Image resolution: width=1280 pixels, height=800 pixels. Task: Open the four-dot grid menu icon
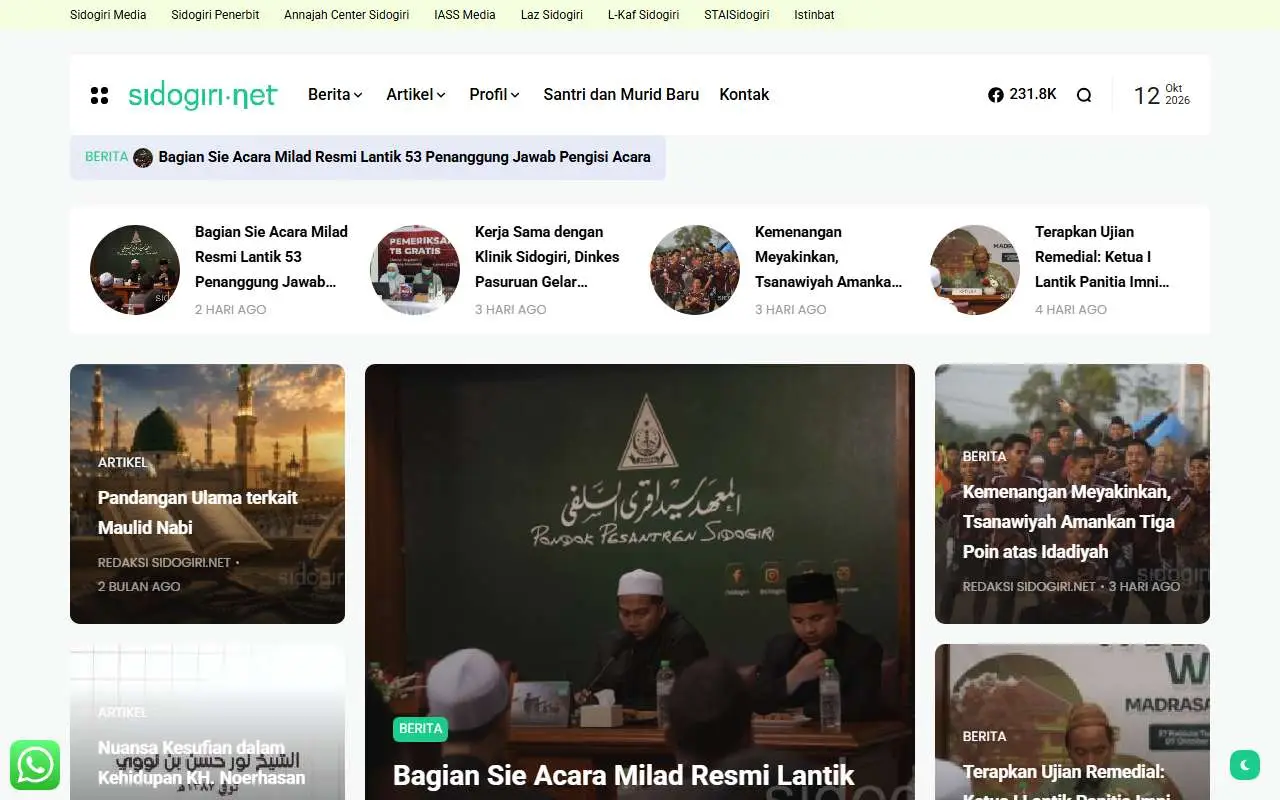(99, 95)
